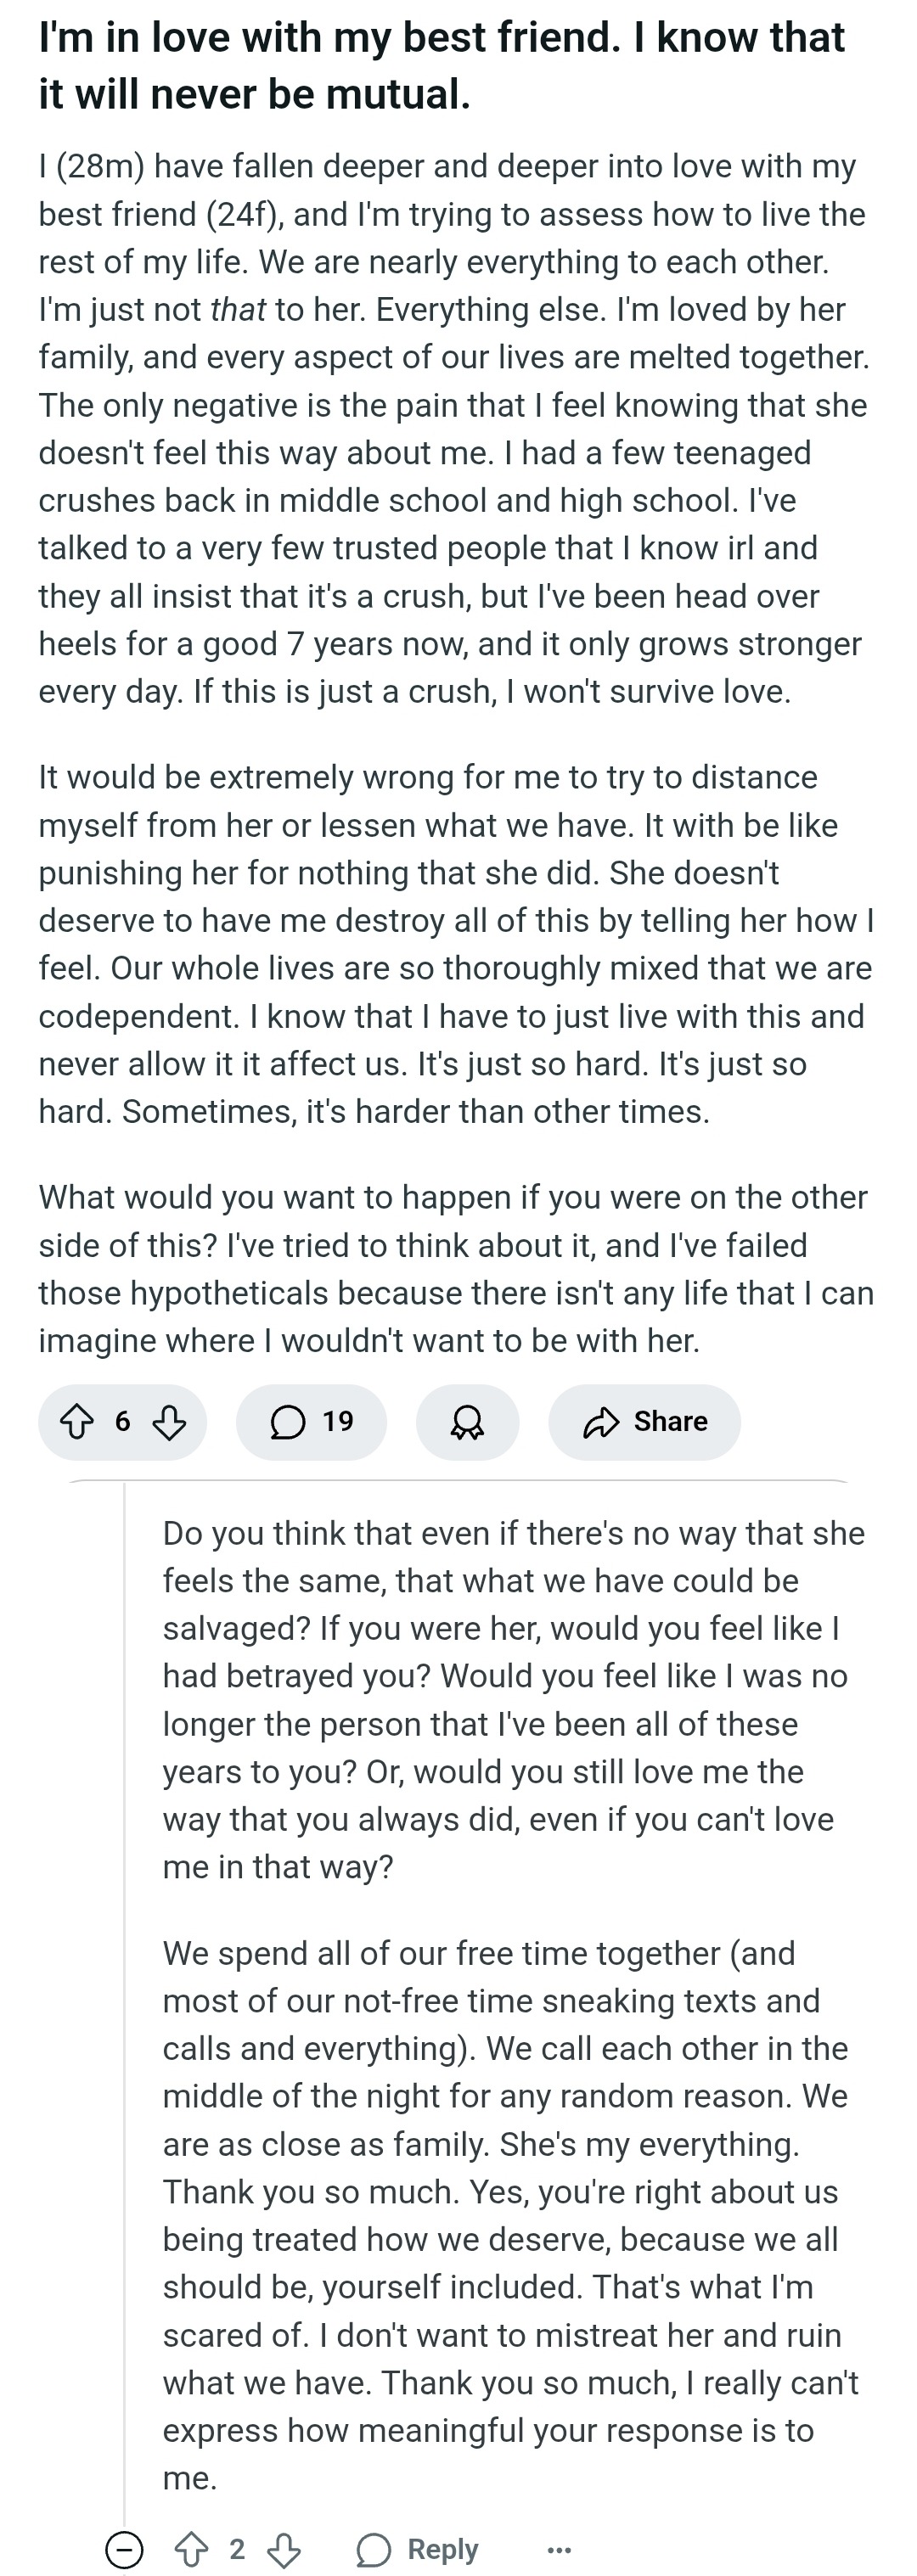The image size is (917, 2576).
Task: Open the 19 comments speech bubble
Action: click(x=311, y=1421)
